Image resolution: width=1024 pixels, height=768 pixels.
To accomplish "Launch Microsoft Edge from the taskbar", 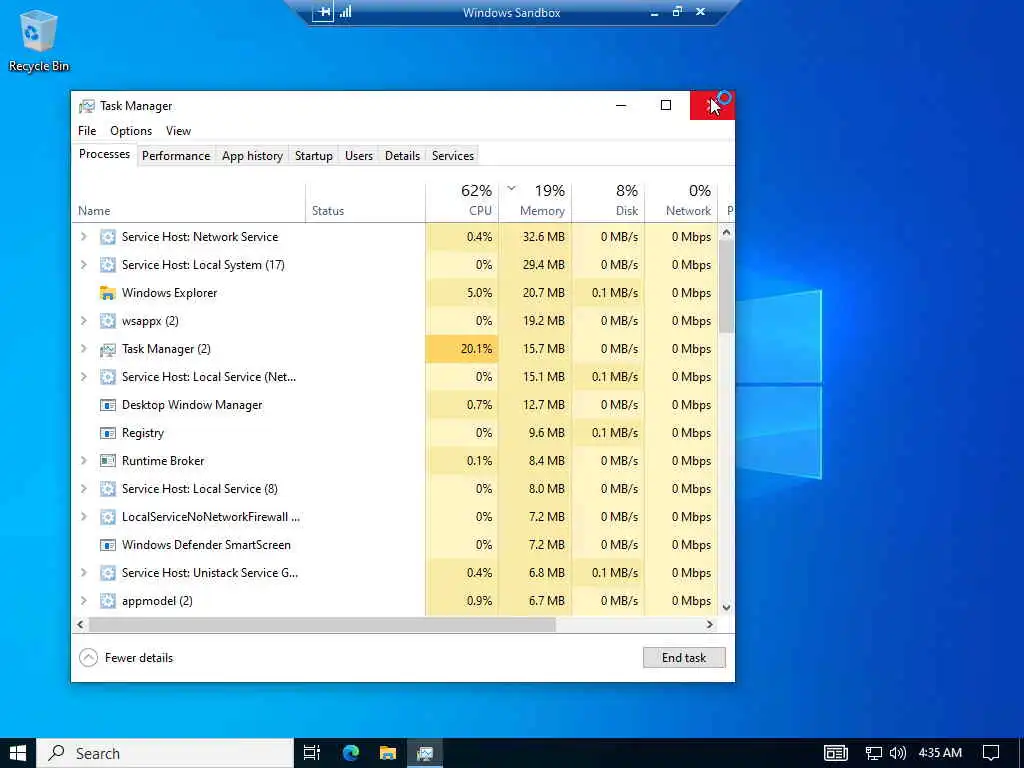I will (351, 753).
